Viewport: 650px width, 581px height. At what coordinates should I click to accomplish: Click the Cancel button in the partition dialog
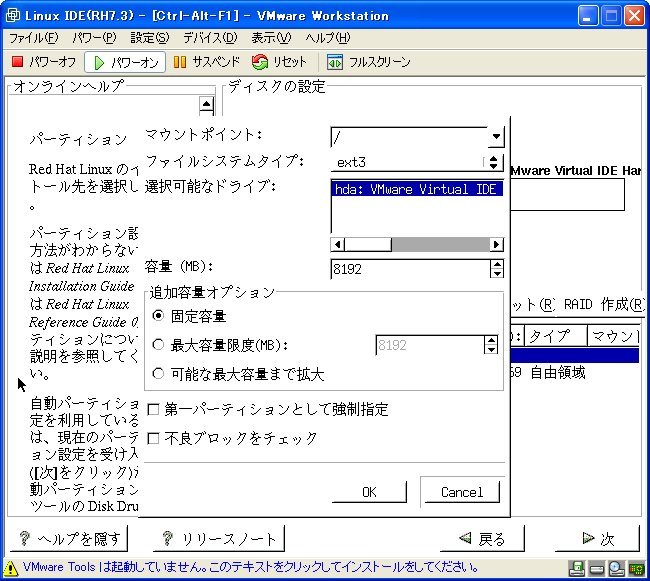(x=462, y=492)
